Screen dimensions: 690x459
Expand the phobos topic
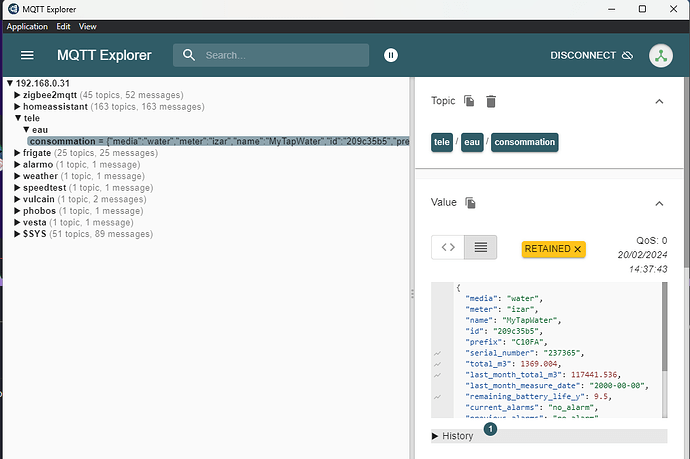[17, 210]
